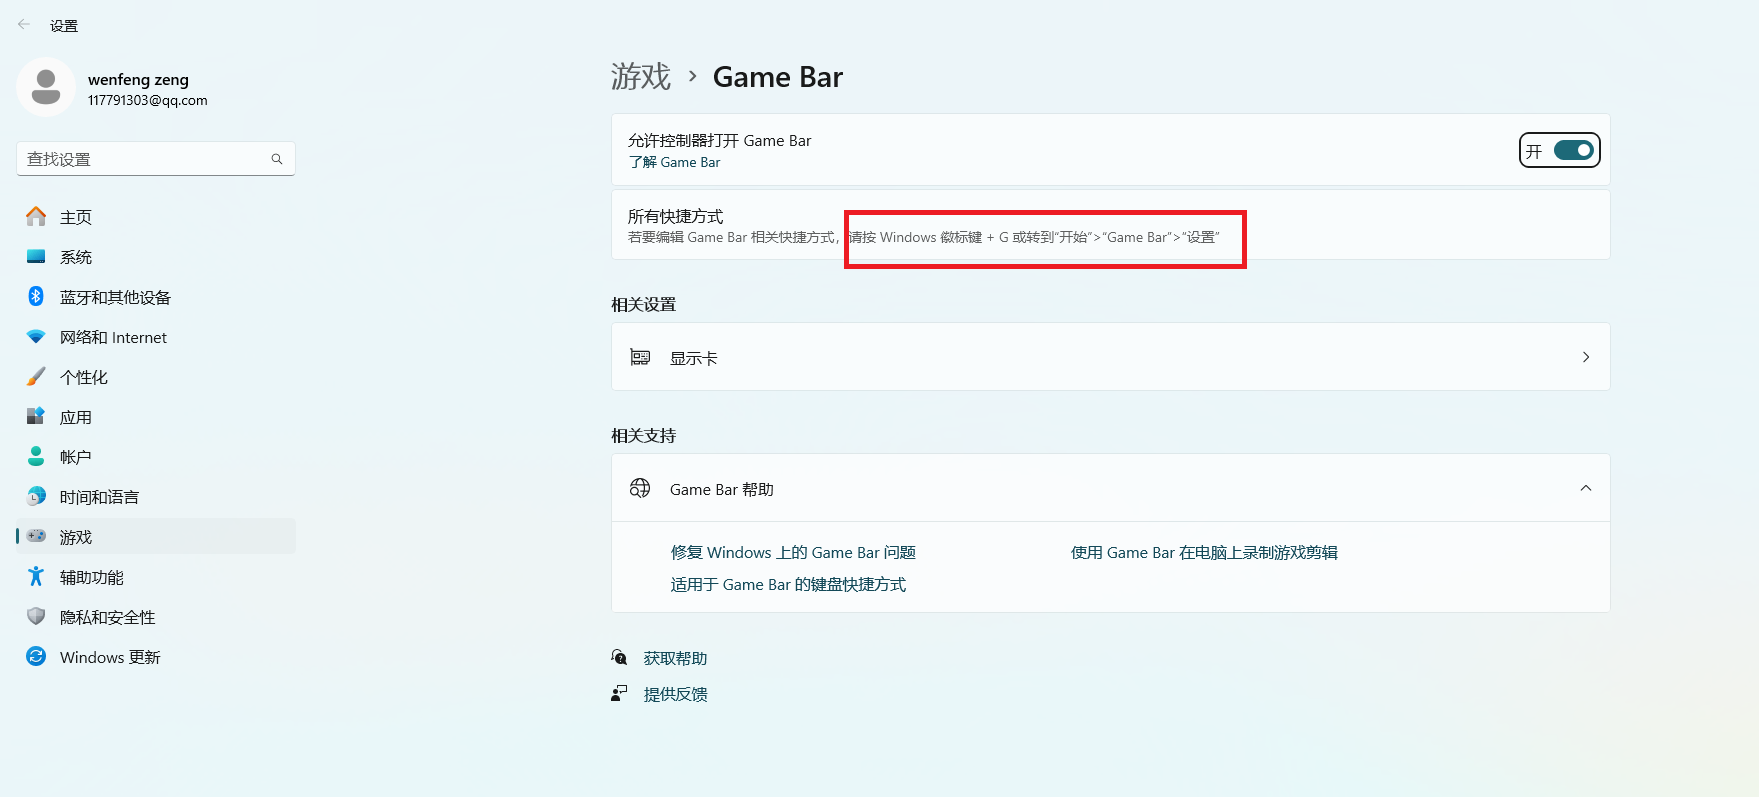
Task: Click the Game Bar 帮助 globe icon
Action: click(640, 488)
